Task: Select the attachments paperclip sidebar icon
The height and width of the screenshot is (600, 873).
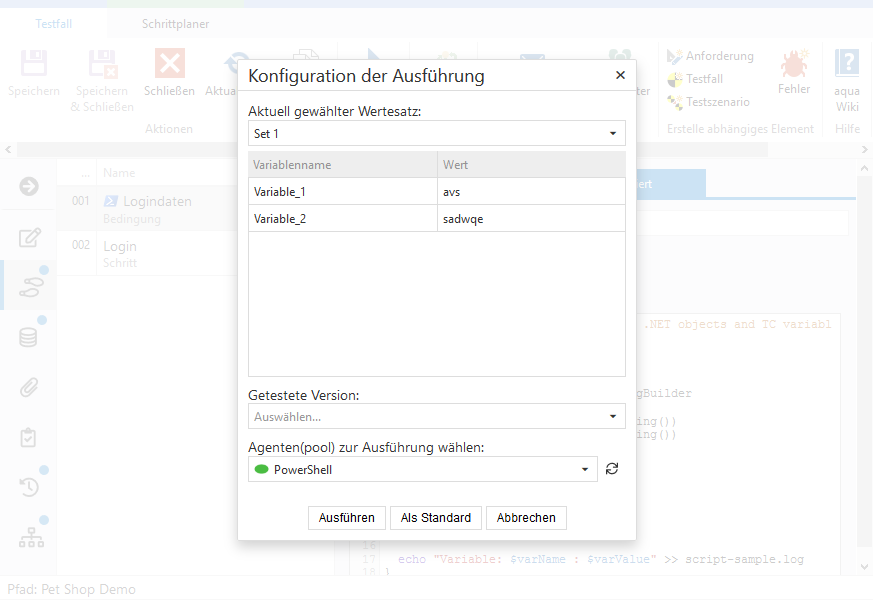Action: pos(29,387)
